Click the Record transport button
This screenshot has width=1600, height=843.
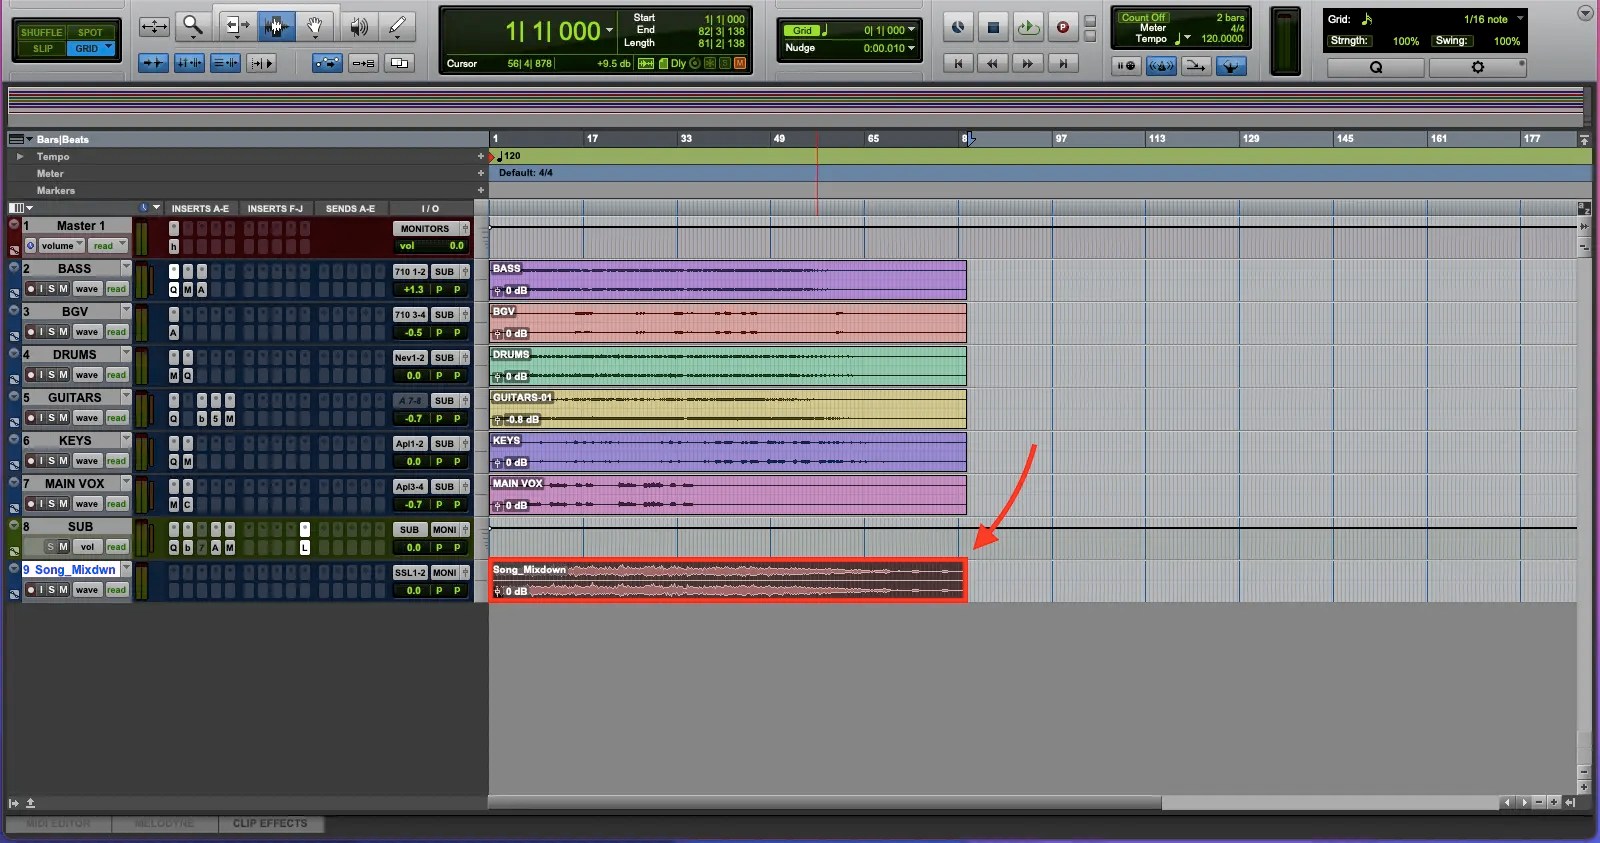[x=1063, y=28]
